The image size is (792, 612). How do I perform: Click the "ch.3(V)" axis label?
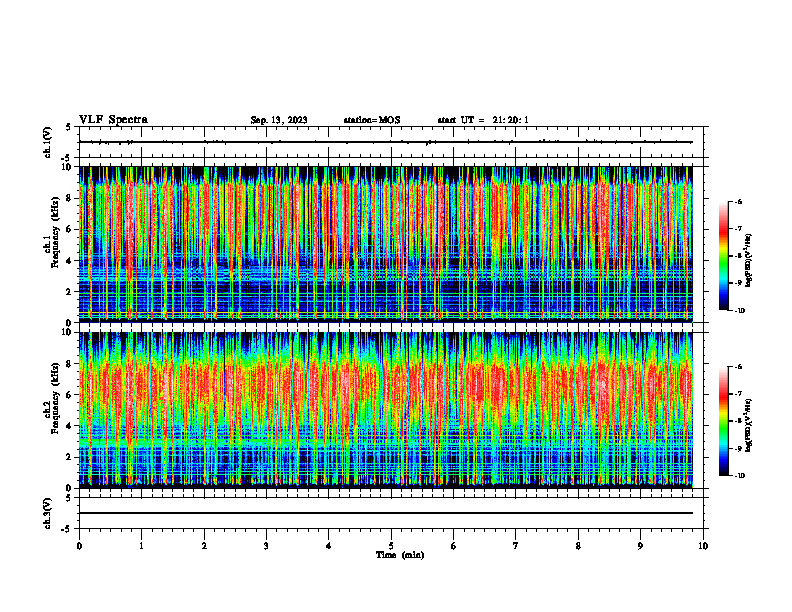[x=48, y=513]
